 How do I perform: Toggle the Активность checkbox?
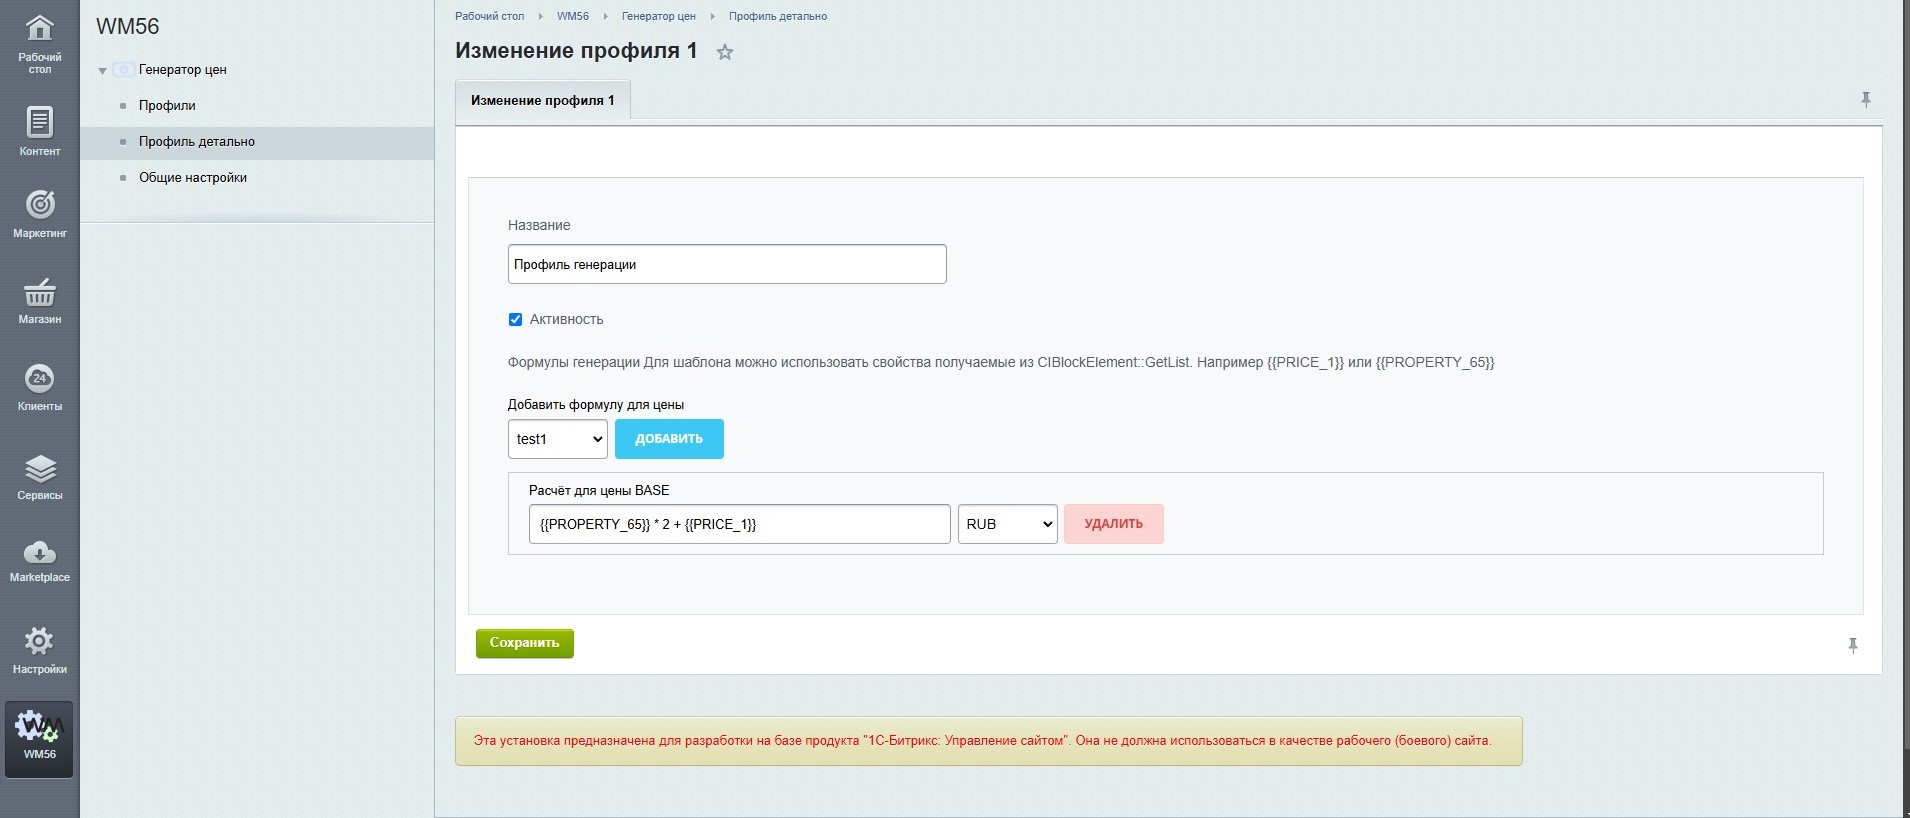coord(515,320)
